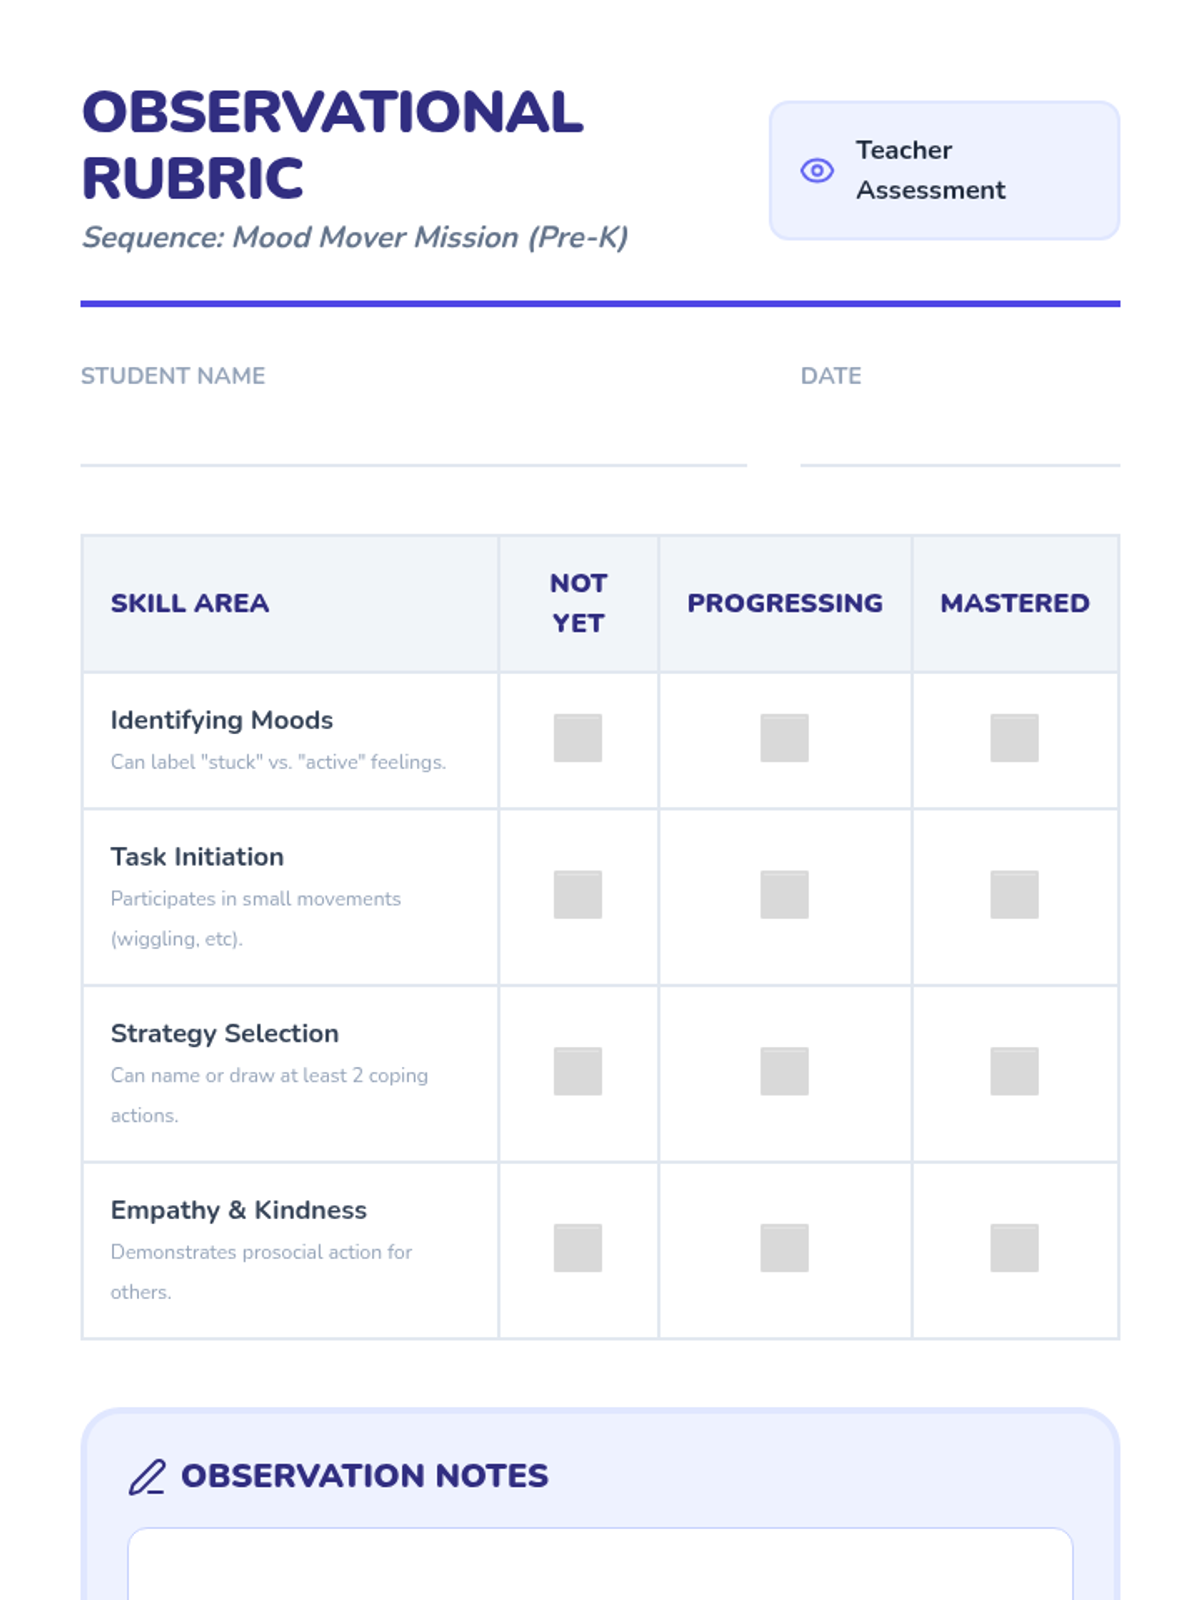Select Progressing for Empathy & Kindness
Viewport: 1200px width, 1600px height.
coord(784,1248)
